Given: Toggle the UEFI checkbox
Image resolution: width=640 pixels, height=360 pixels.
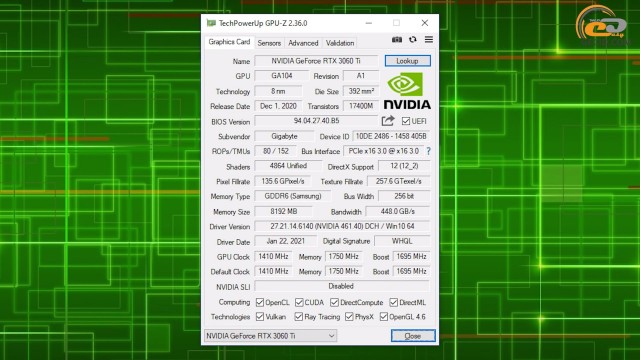Looking at the screenshot, I should click(x=406, y=121).
